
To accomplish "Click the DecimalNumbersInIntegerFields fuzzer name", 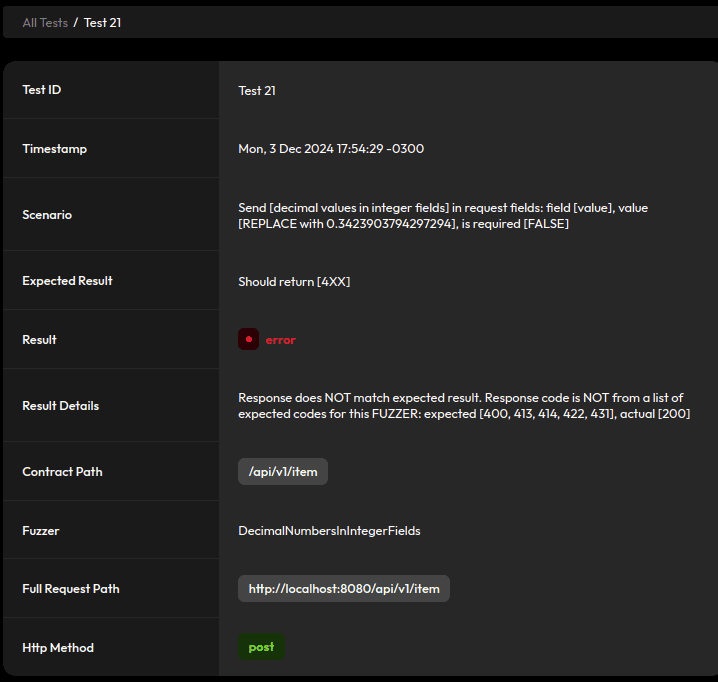I will point(329,531).
